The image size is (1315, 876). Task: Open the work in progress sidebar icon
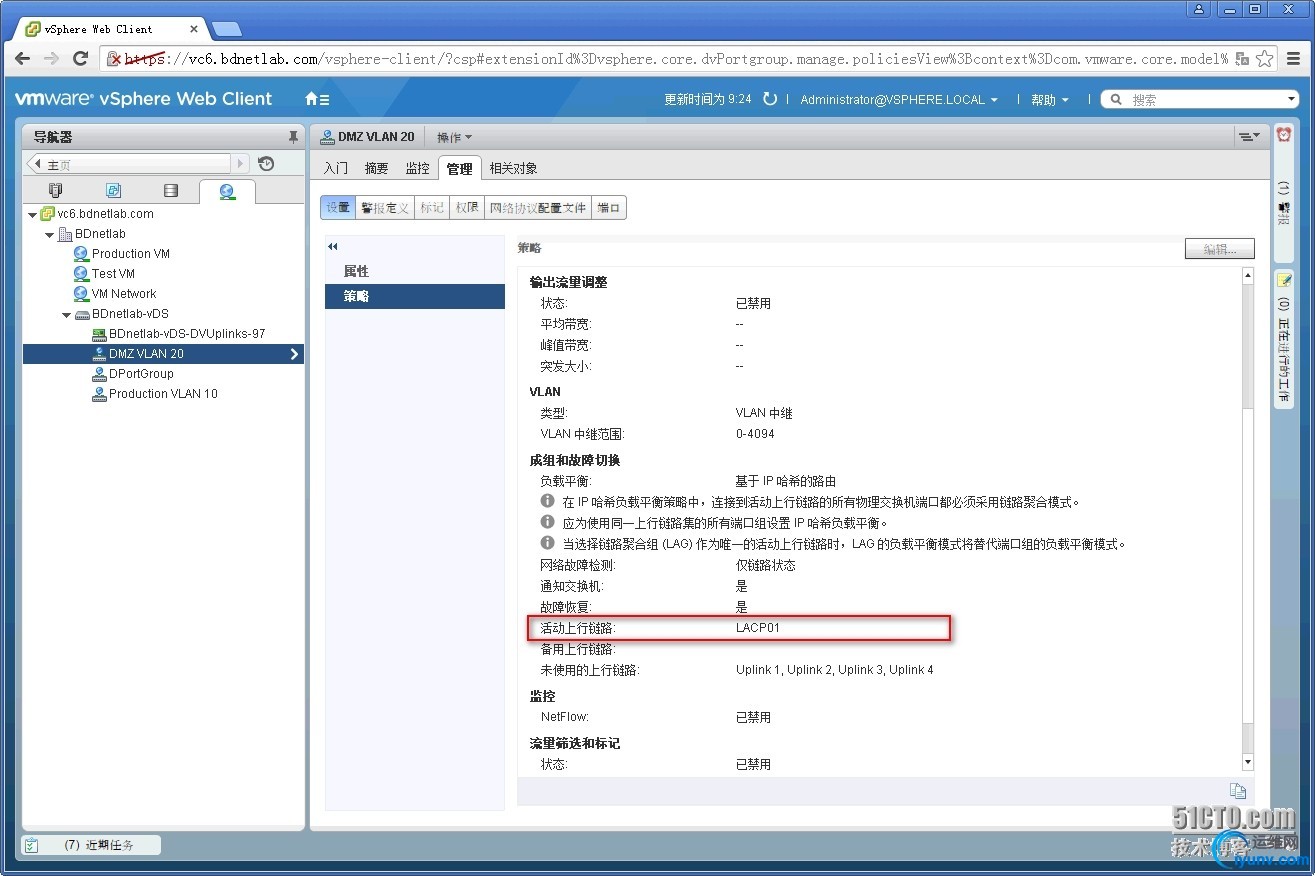pyautogui.click(x=1284, y=280)
